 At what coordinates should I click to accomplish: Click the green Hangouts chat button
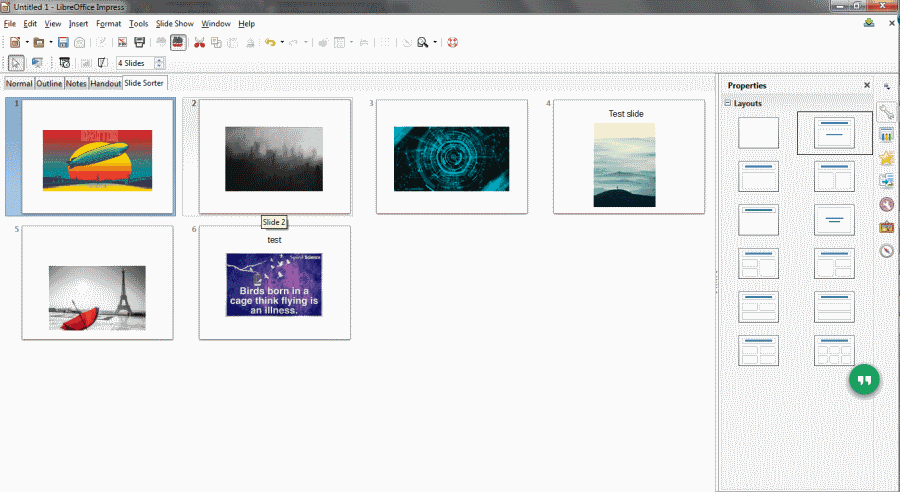point(864,379)
